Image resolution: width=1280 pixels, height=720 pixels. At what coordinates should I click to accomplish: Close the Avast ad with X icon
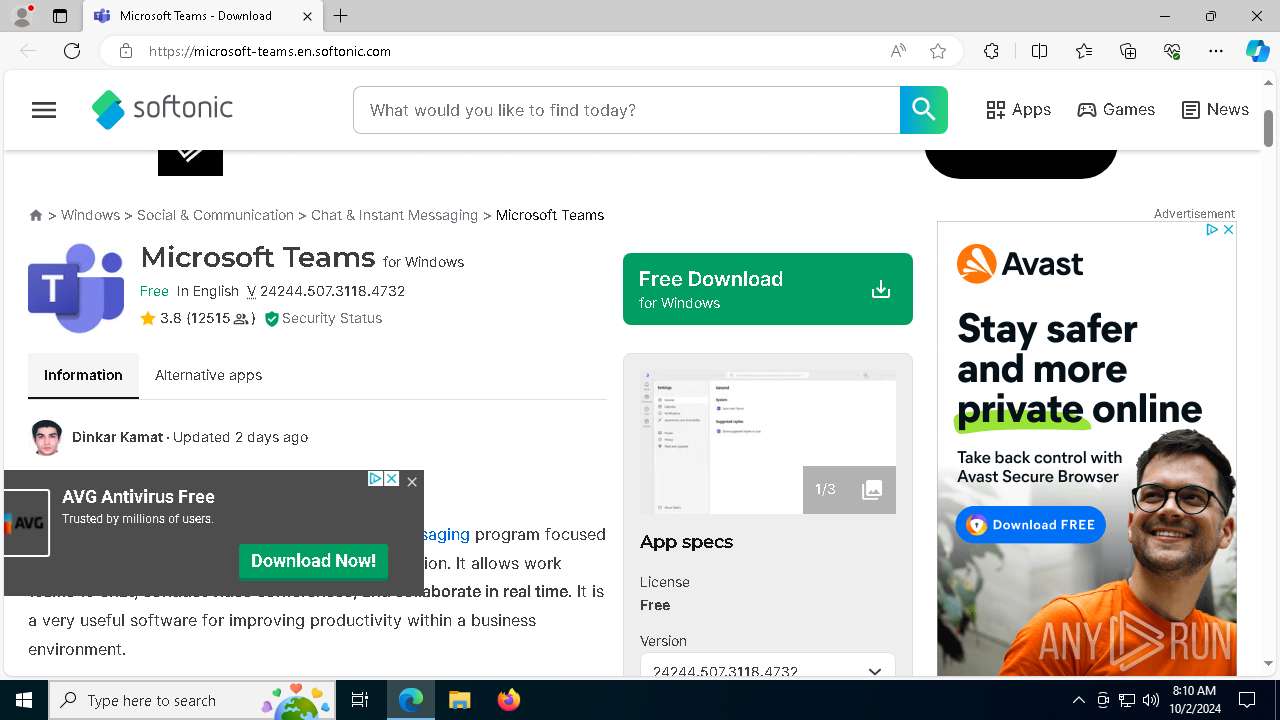[1228, 229]
